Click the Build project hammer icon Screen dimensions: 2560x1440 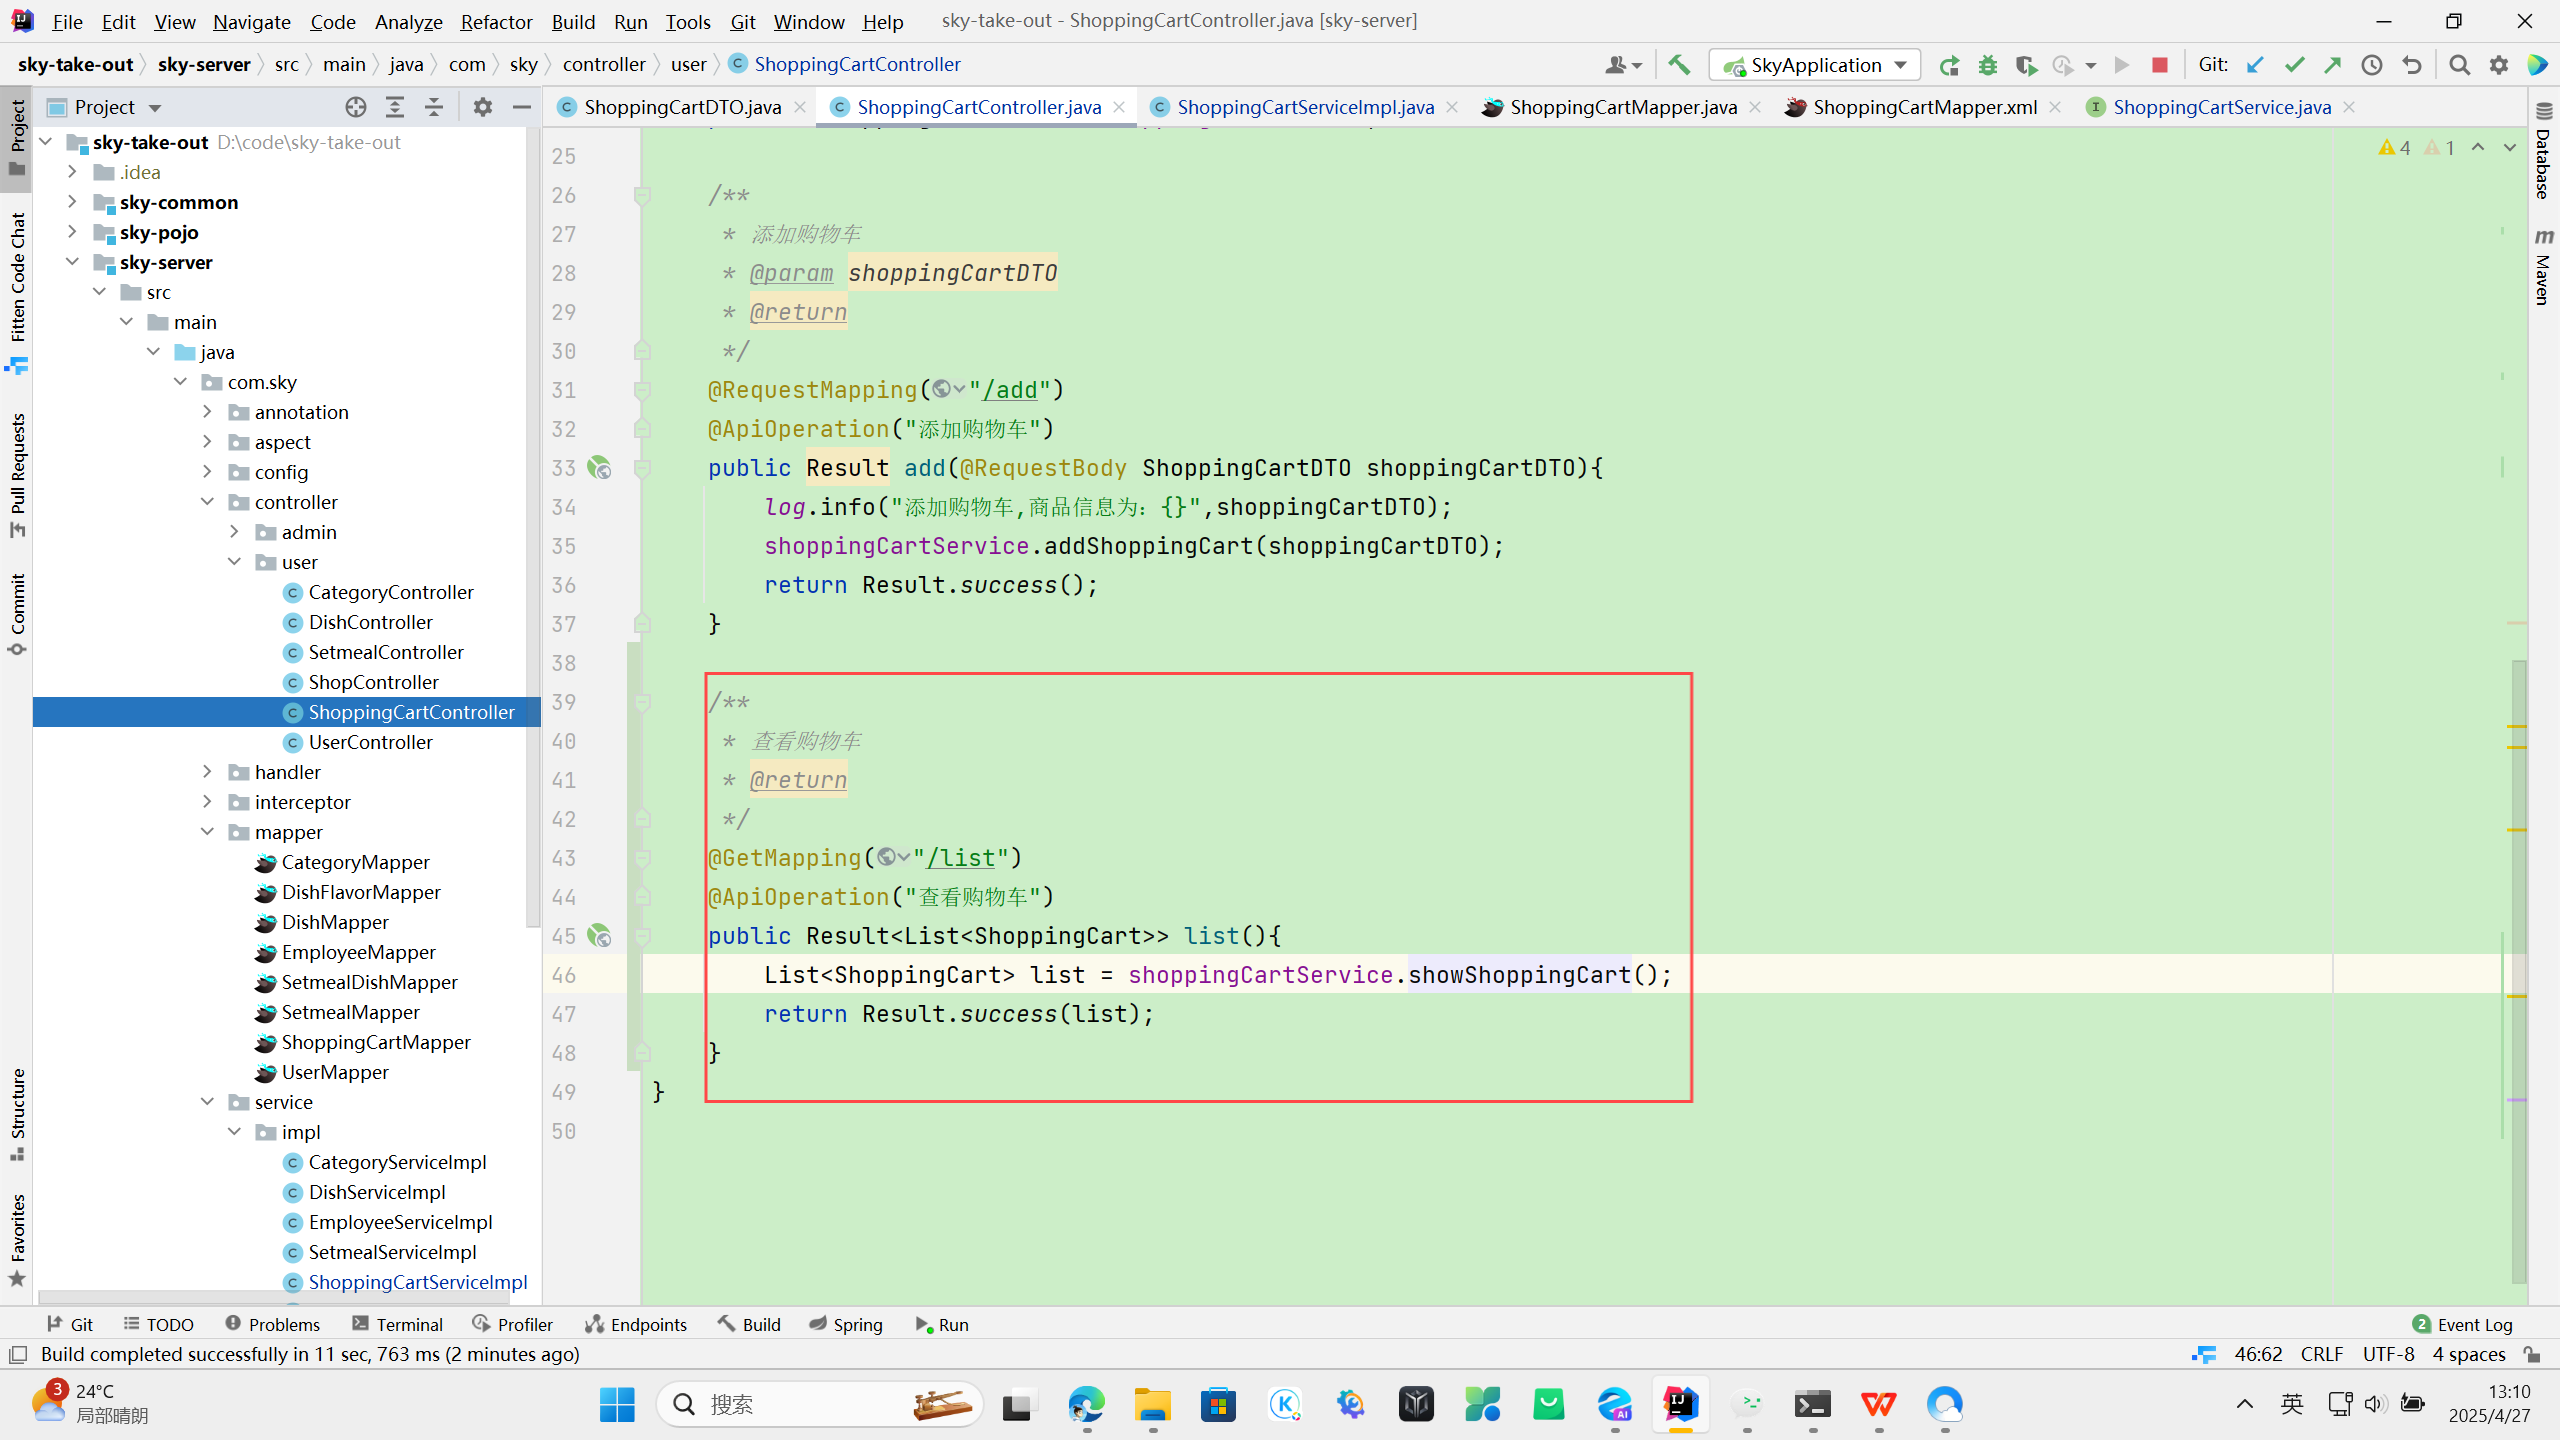pyautogui.click(x=1679, y=65)
